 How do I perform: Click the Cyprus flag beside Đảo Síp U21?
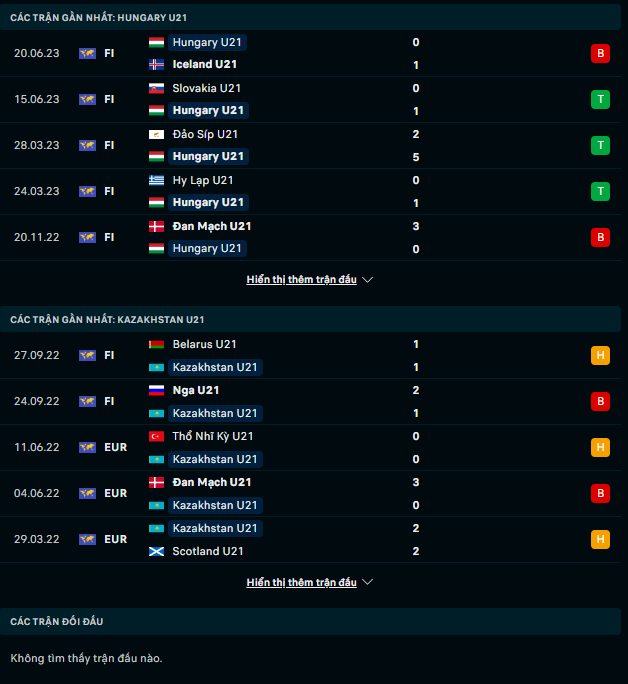(x=156, y=134)
